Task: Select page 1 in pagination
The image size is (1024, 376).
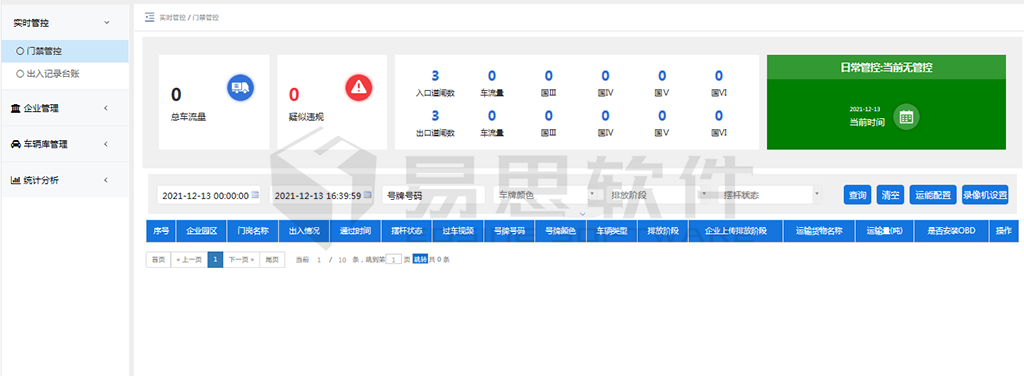Action: (216, 260)
